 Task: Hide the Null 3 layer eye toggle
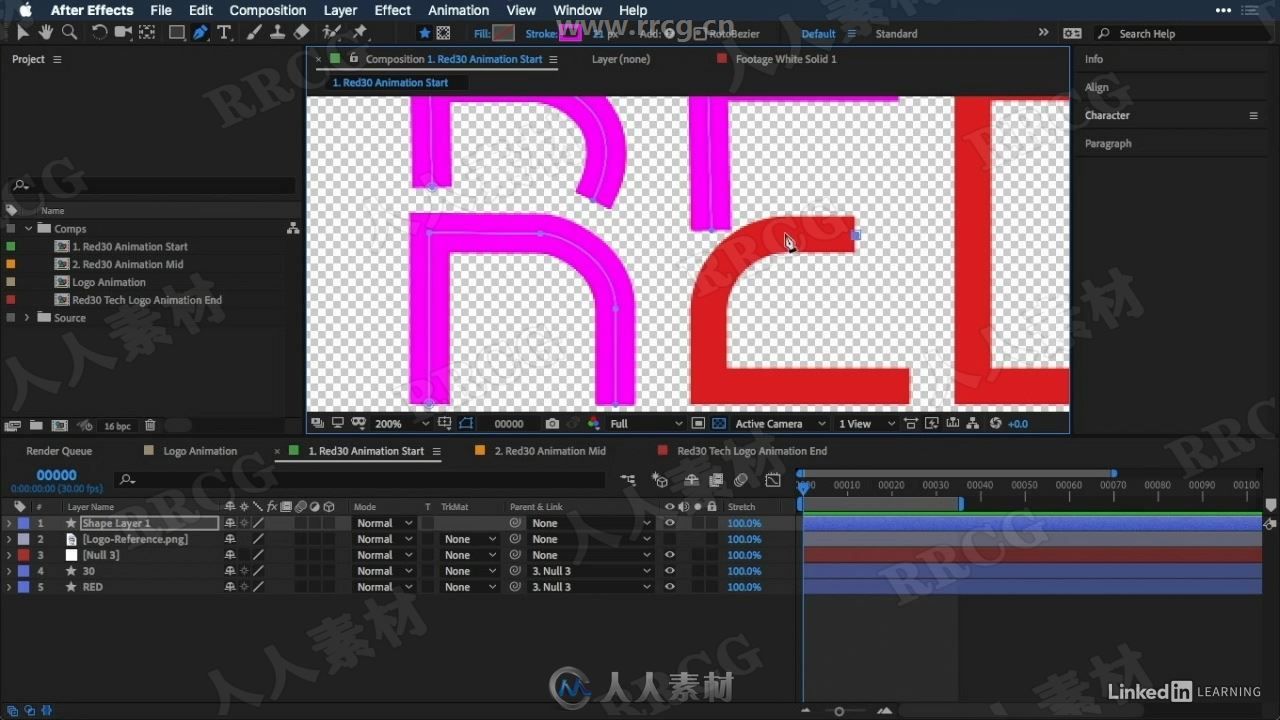(670, 555)
